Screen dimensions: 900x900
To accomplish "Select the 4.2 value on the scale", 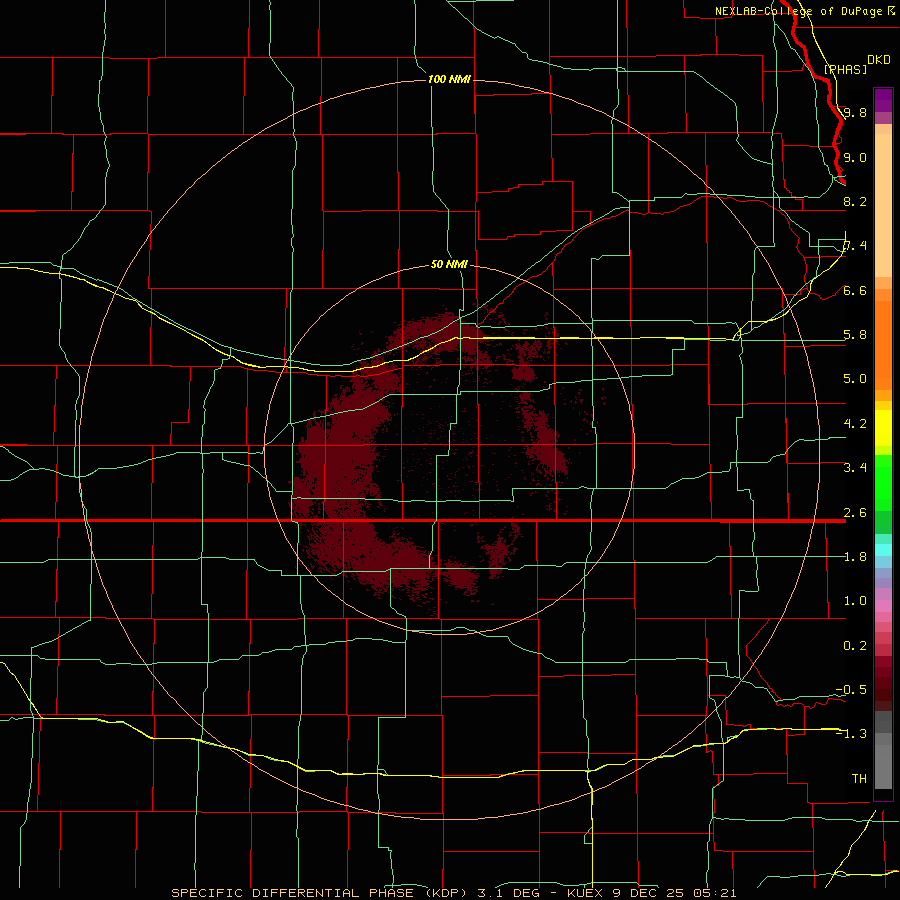I will click(x=855, y=423).
